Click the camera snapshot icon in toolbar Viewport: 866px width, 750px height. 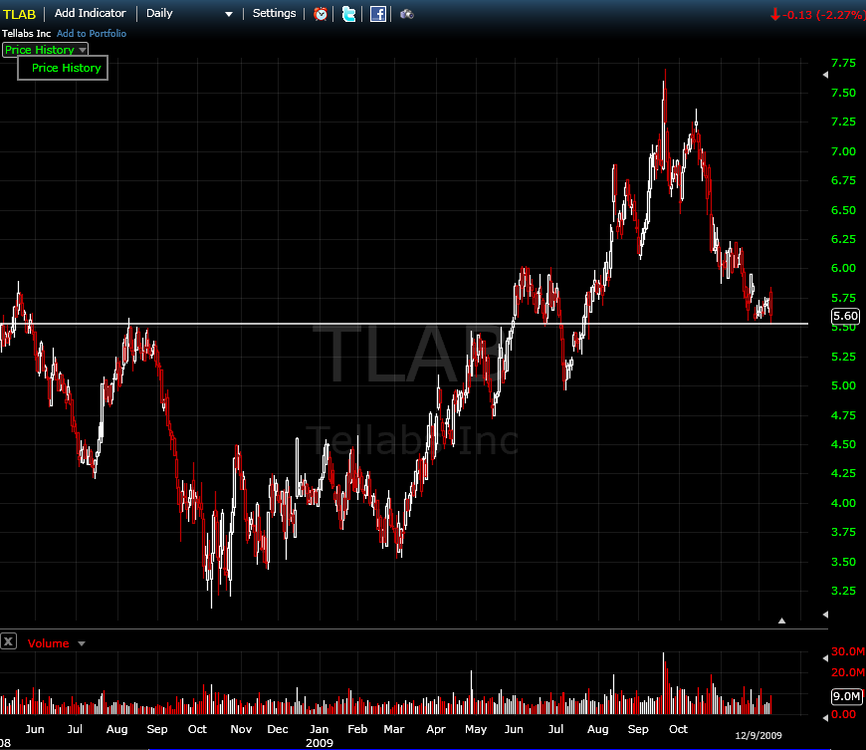pos(407,14)
